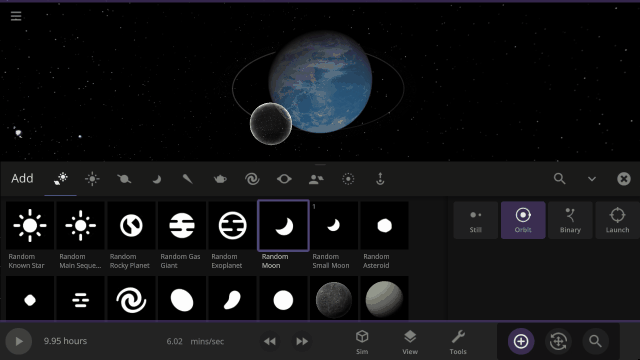640x360 pixels.
Task: Set placement mode to Orbit
Action: coord(523,220)
